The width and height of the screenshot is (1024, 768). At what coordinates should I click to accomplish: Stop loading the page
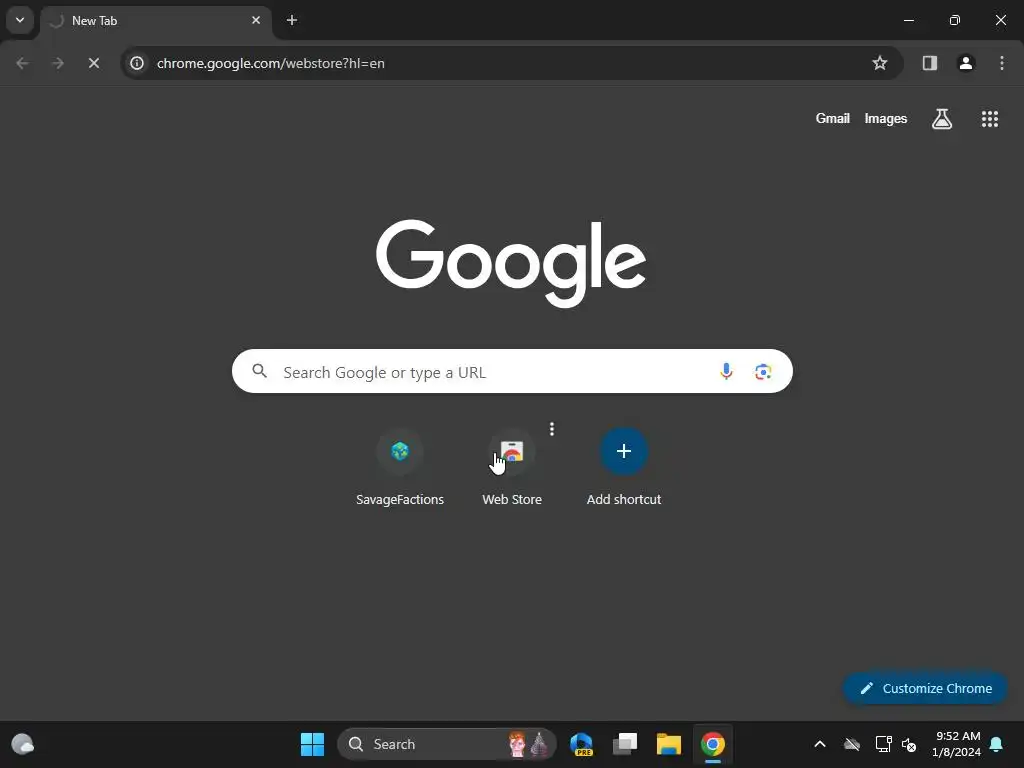coord(93,63)
